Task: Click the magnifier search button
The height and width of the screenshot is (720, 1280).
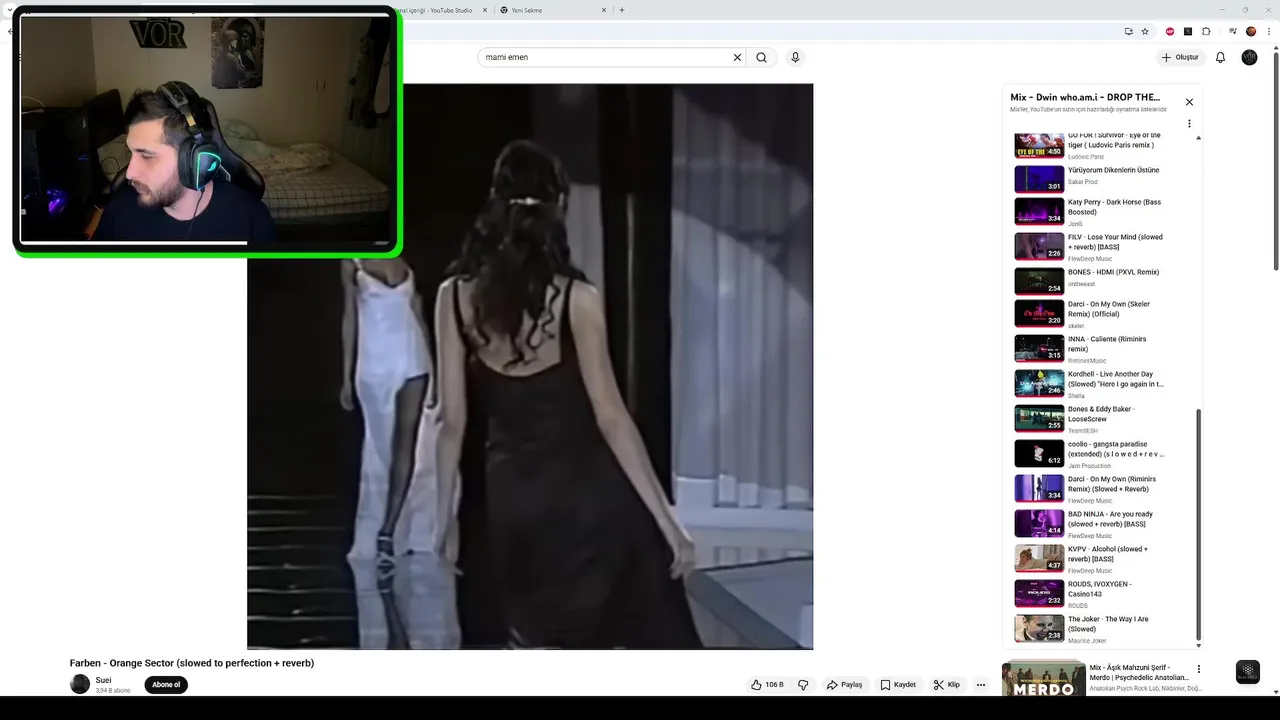Action: 761,57
